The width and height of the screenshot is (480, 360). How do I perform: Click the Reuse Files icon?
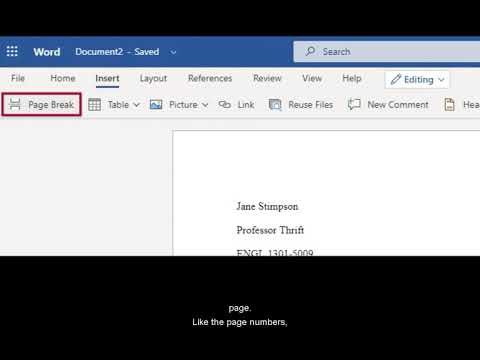coord(275,105)
